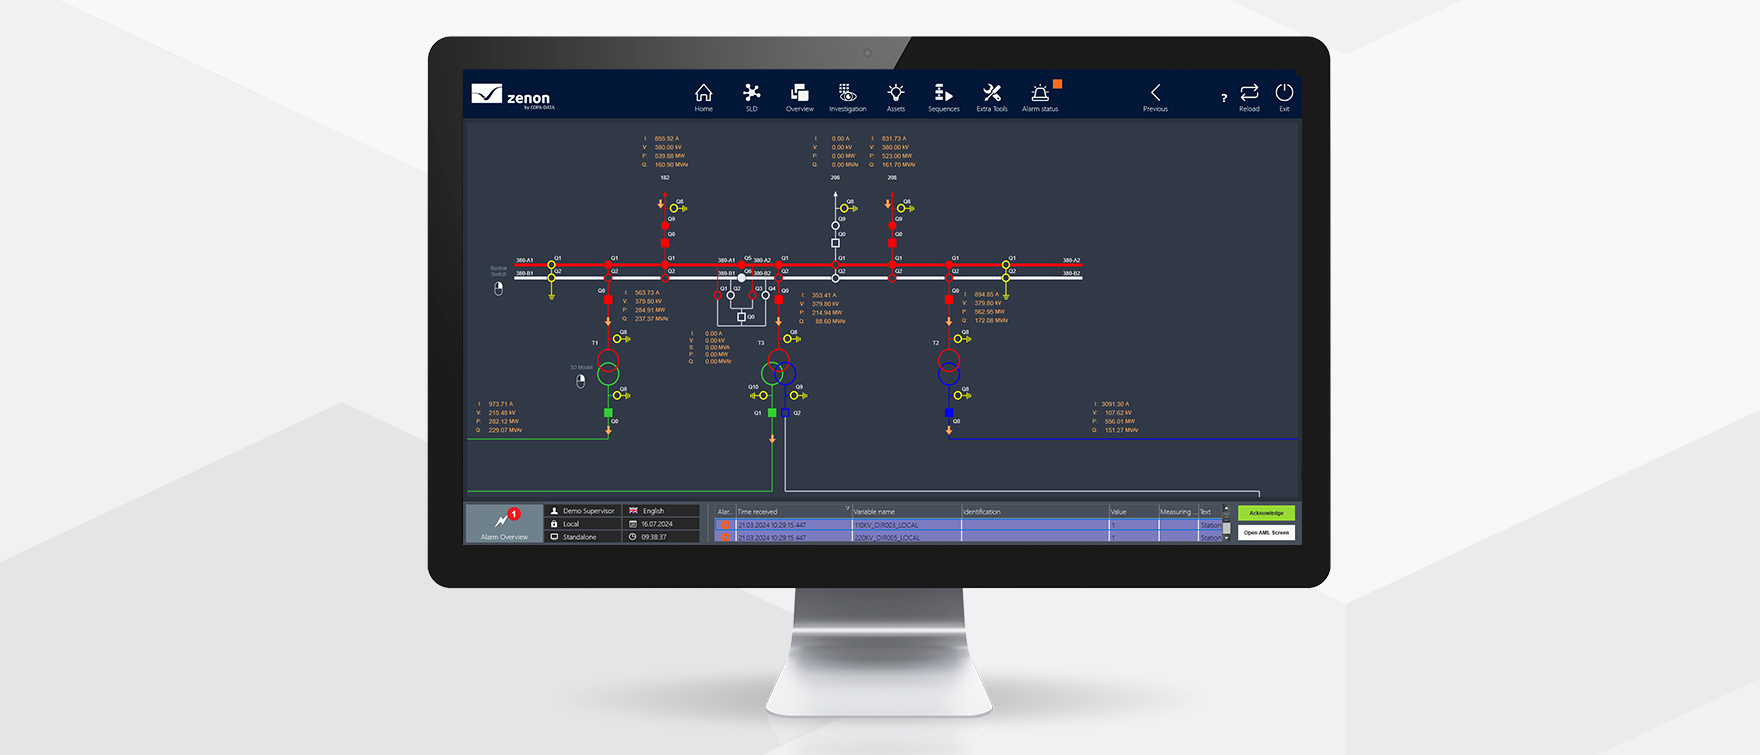
Task: Open help with the question mark
Action: pyautogui.click(x=1223, y=98)
